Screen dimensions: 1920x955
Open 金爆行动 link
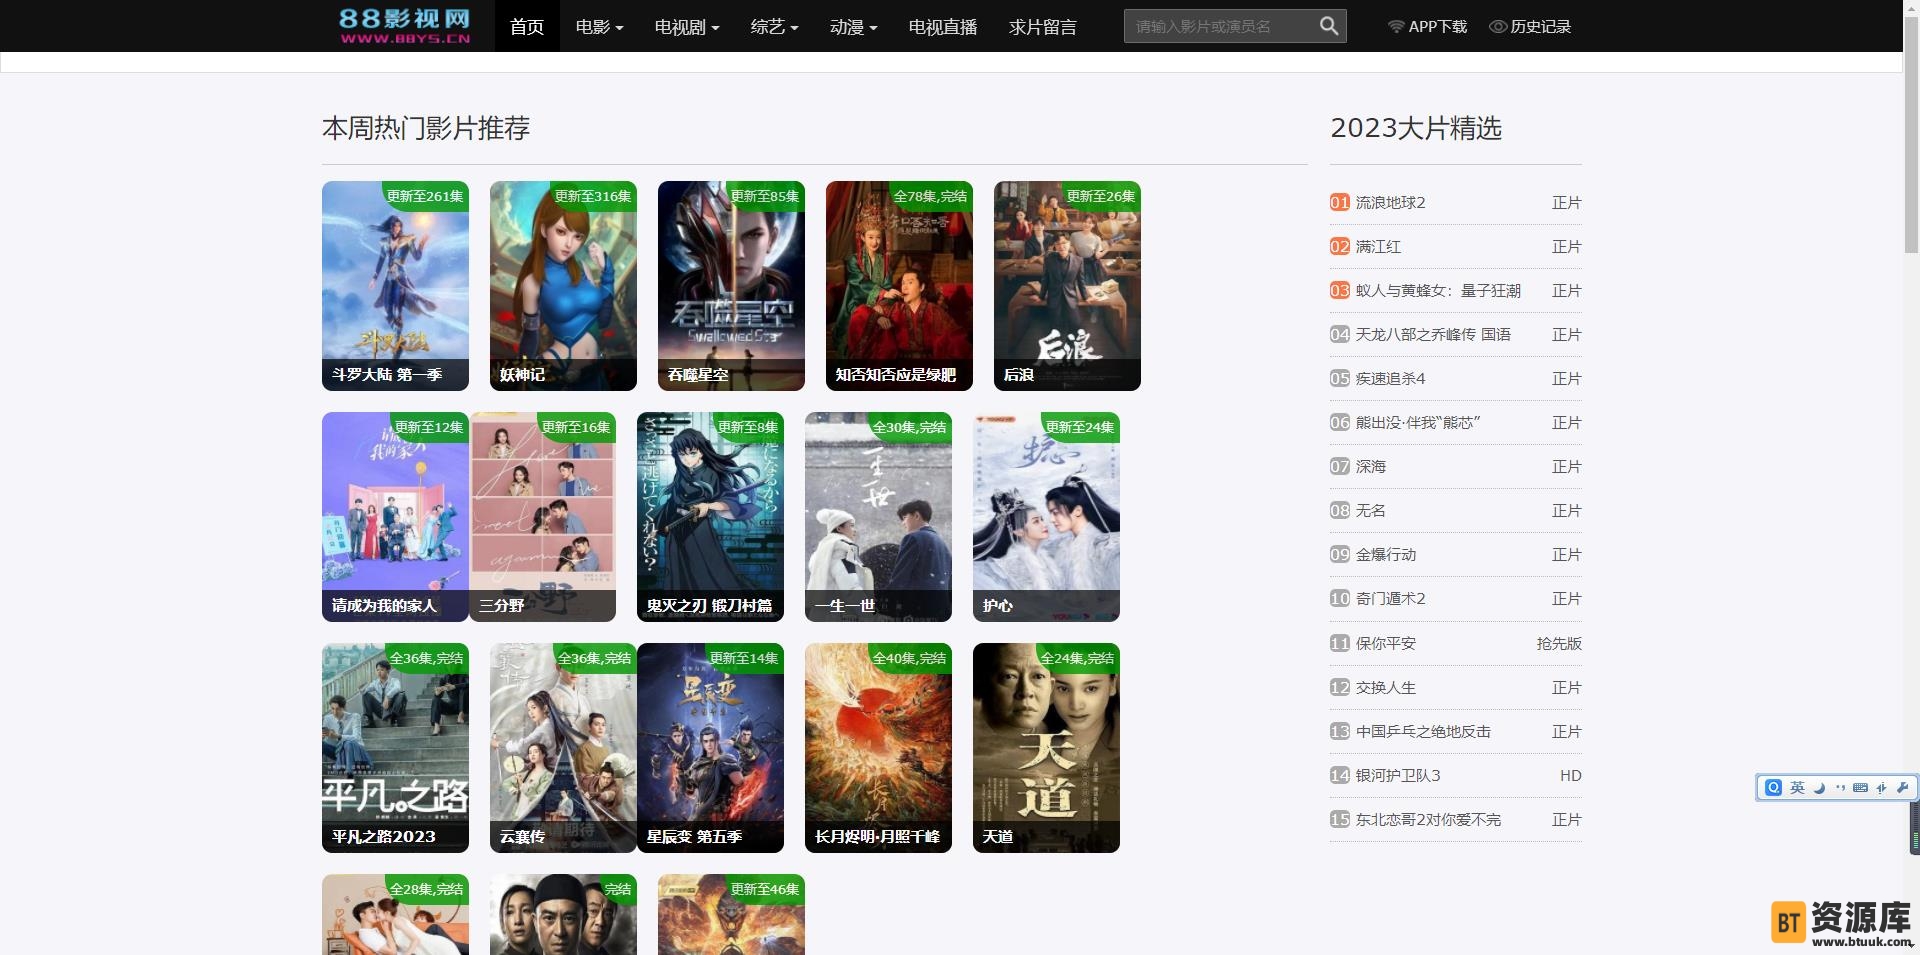click(1385, 555)
